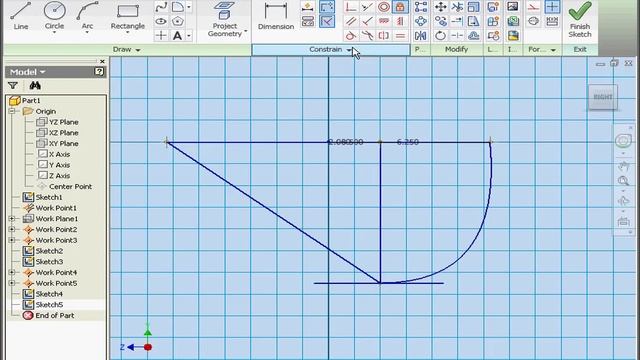Toggle Constraint Inference

[x=327, y=7]
